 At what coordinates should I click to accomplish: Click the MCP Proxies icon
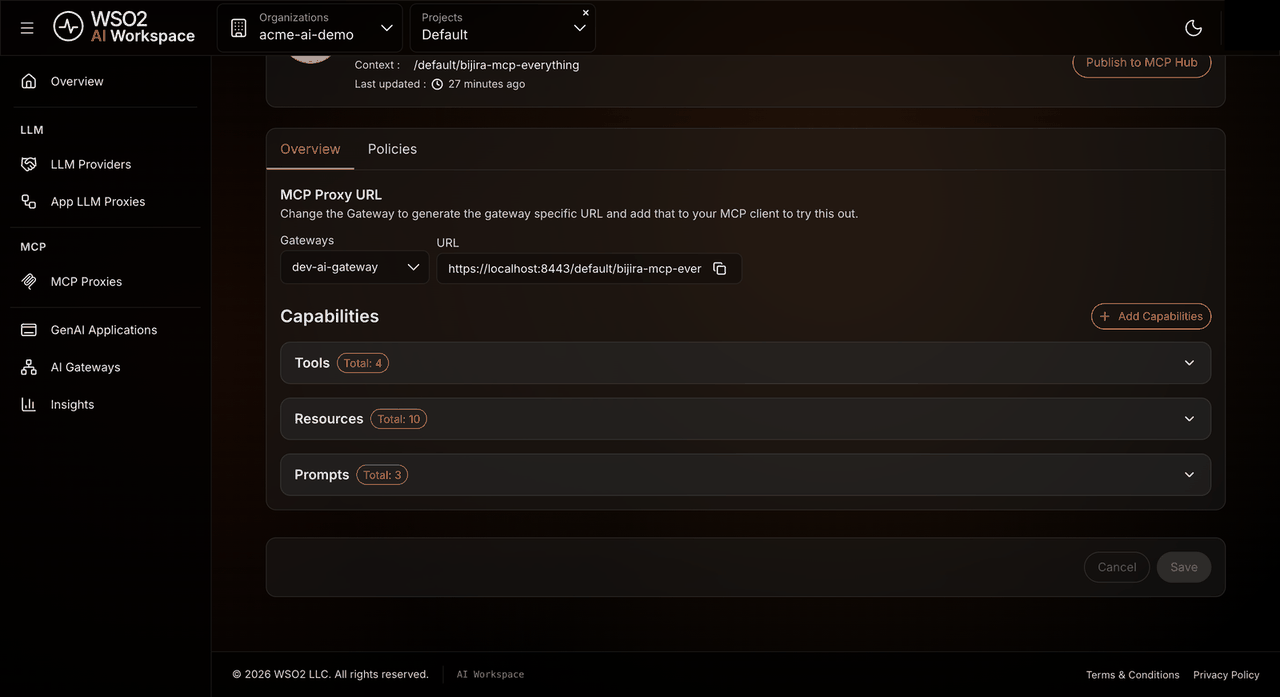point(29,281)
